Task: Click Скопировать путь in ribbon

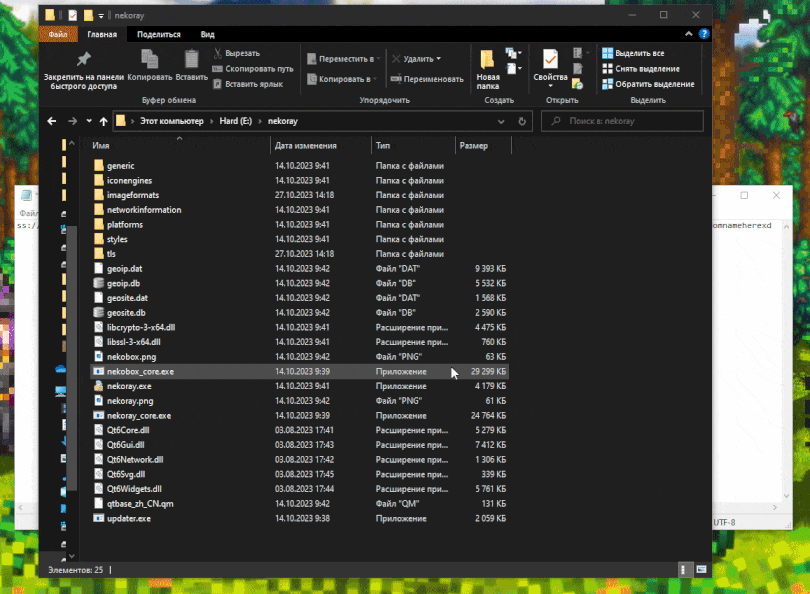Action: 253,69
